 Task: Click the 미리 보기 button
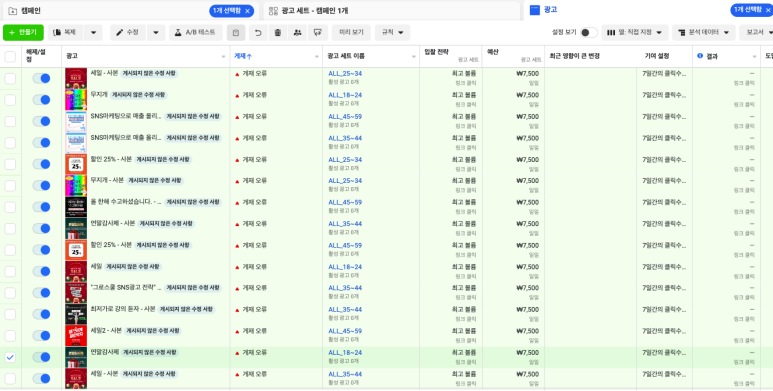tap(351, 33)
